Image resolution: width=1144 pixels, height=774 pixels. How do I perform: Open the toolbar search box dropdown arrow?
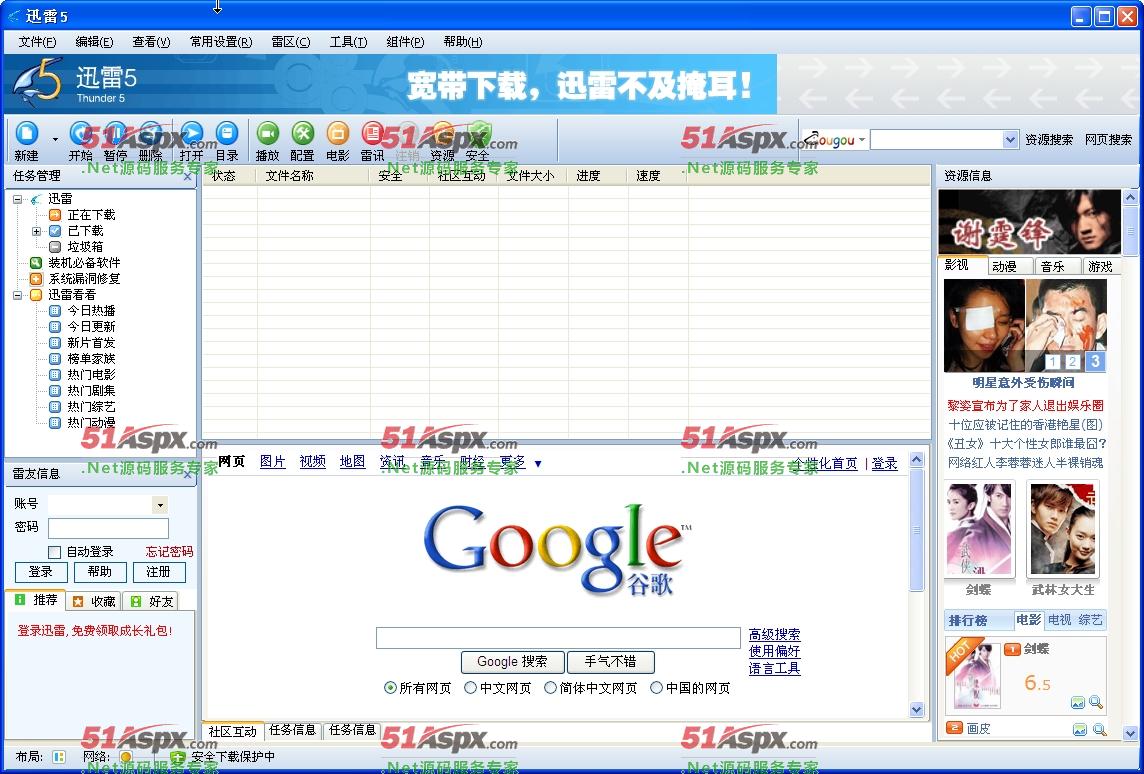click(1010, 139)
